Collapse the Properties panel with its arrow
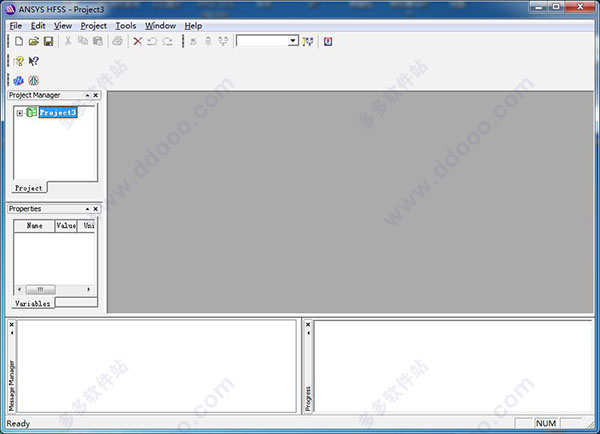The image size is (600, 434). click(87, 209)
